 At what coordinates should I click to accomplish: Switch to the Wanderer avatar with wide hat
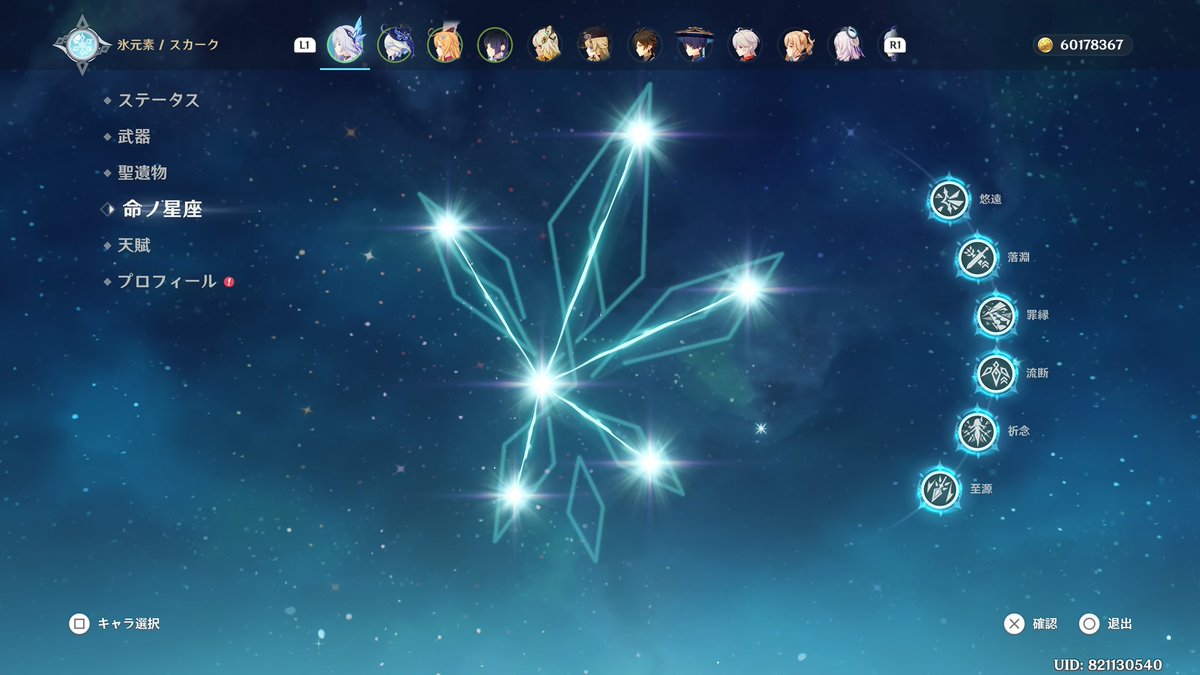pos(693,45)
